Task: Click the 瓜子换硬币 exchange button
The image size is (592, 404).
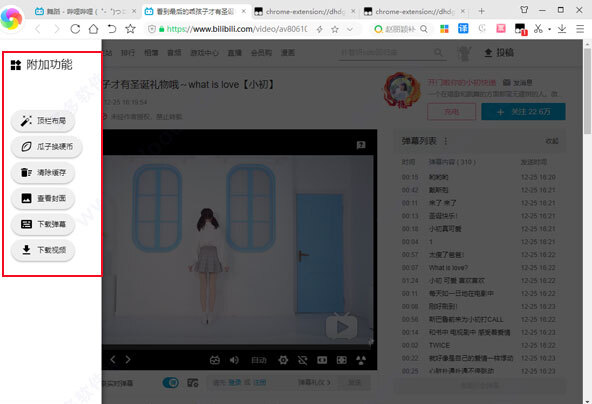Action: pos(46,147)
